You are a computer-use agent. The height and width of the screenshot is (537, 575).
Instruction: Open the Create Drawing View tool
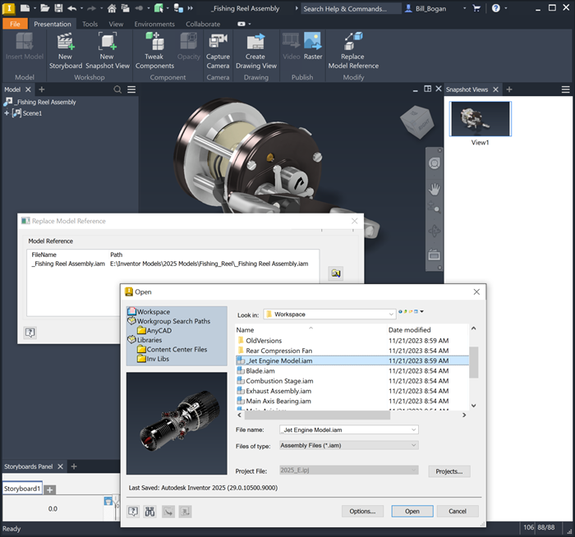coord(256,41)
